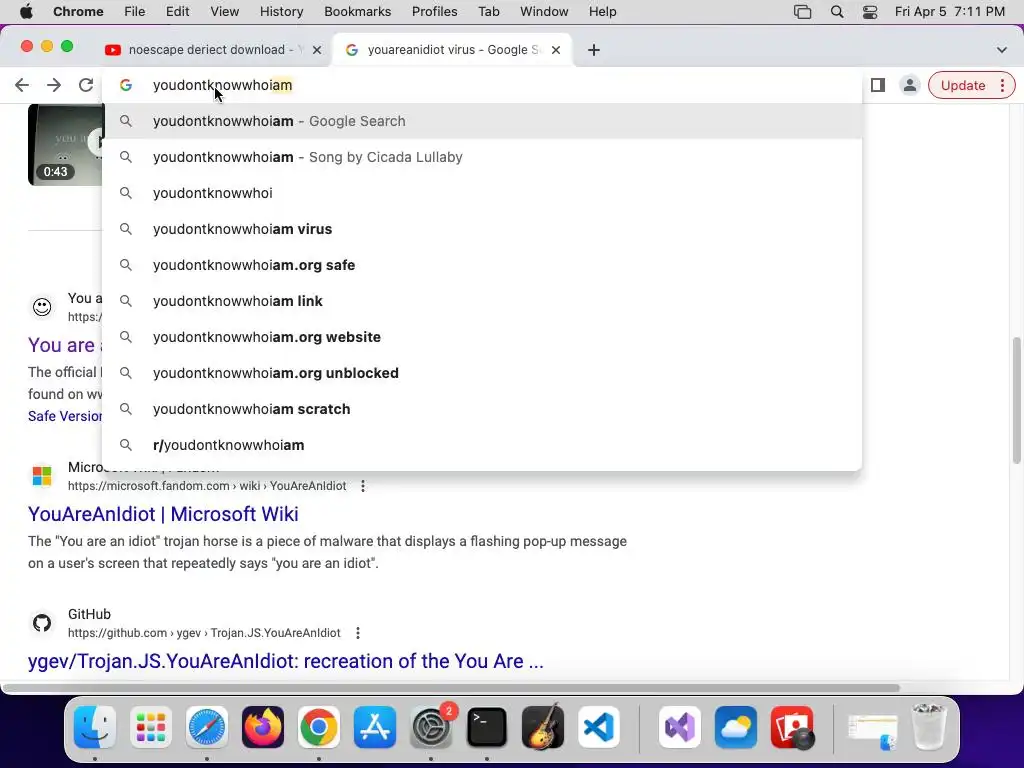Viewport: 1024px width, 768px height.
Task: Open Weather app from the Dock
Action: pyautogui.click(x=736, y=727)
